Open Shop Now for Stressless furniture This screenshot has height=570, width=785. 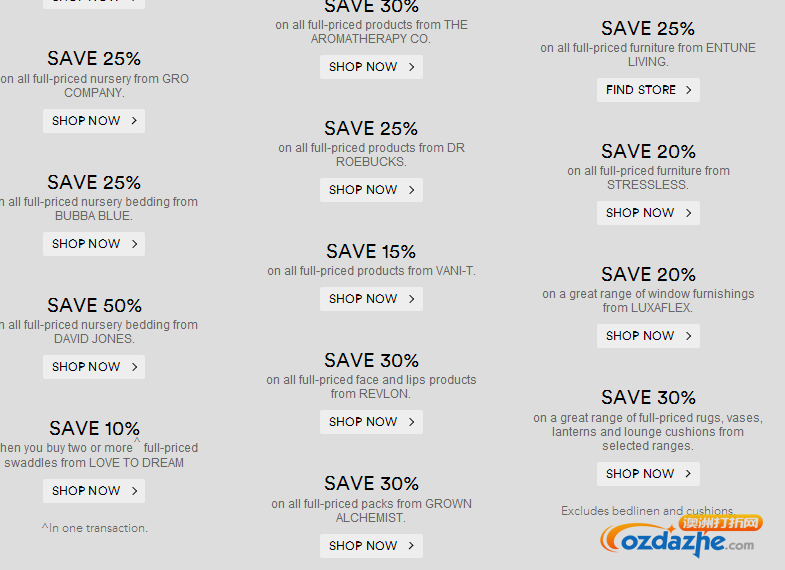coord(648,213)
